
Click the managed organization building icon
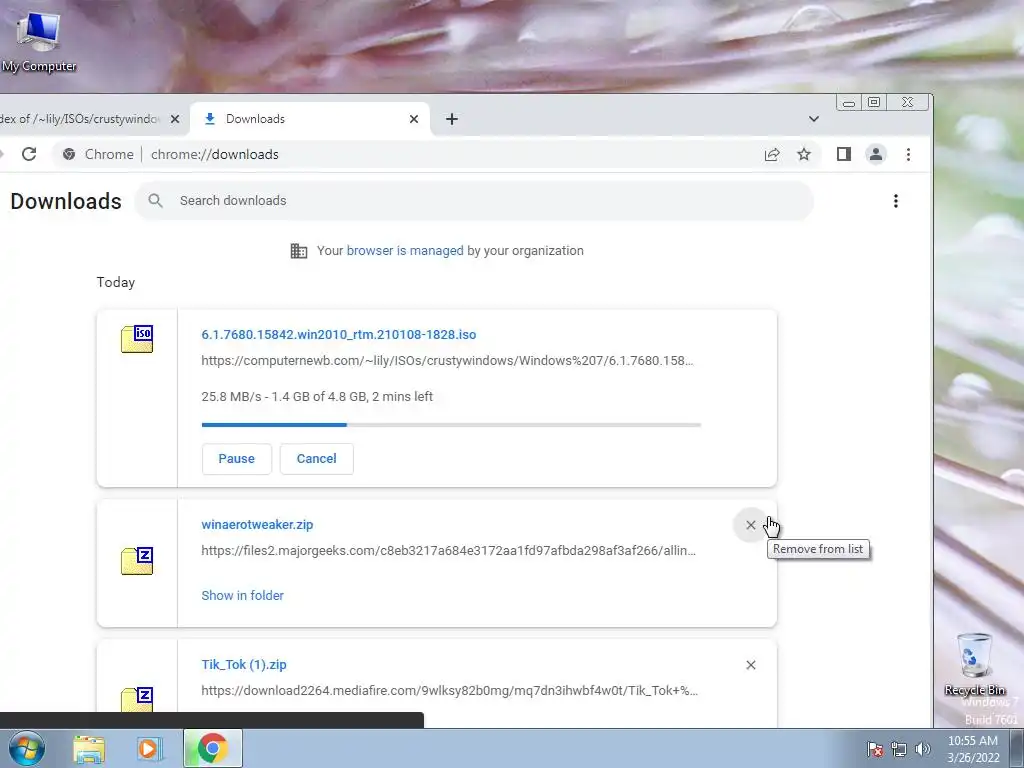tap(298, 251)
